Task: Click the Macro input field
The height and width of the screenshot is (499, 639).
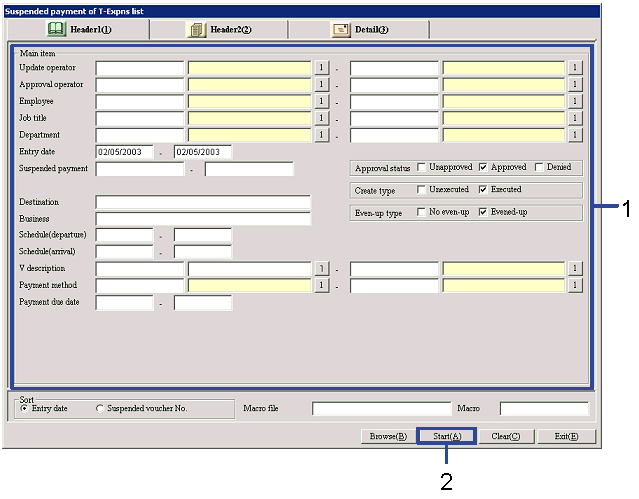Action: click(544, 408)
